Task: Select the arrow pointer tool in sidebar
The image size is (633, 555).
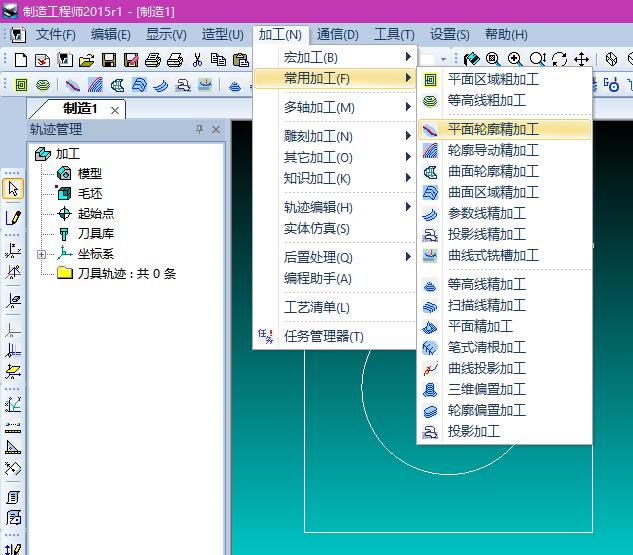Action: point(13,189)
